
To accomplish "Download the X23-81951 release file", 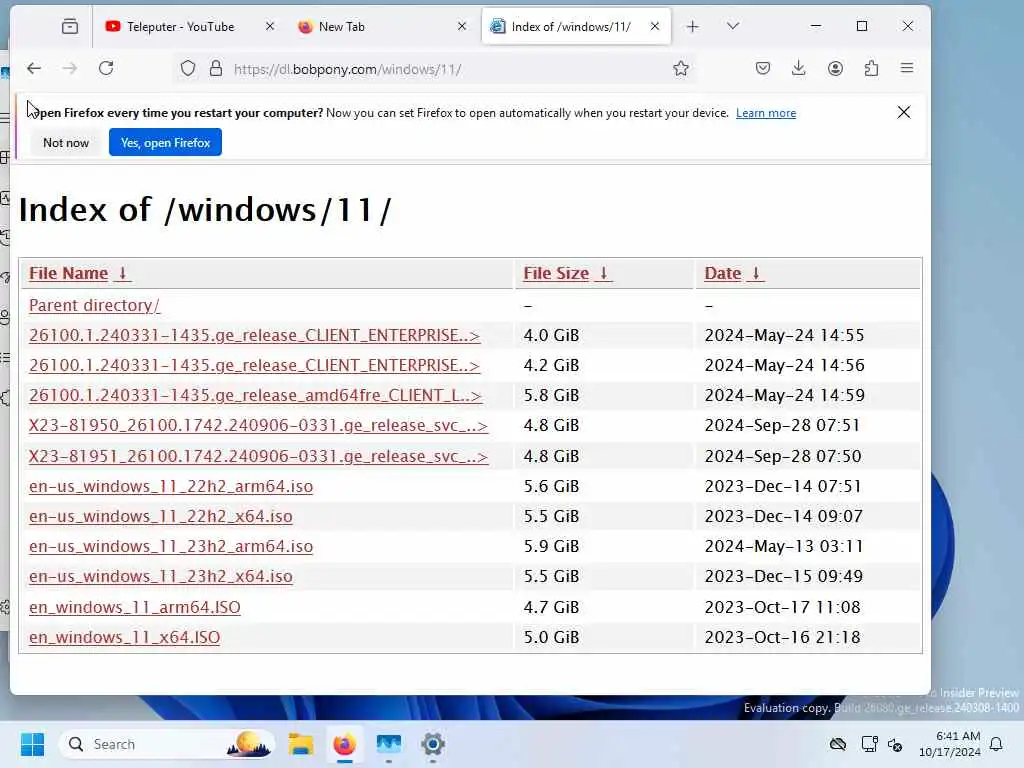I will point(259,456).
